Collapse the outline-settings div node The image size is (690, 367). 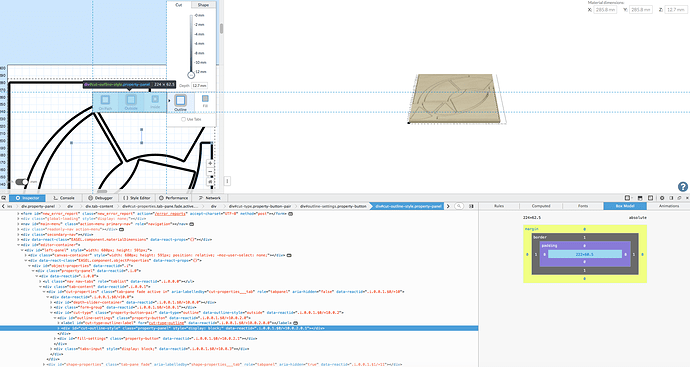tap(55, 318)
